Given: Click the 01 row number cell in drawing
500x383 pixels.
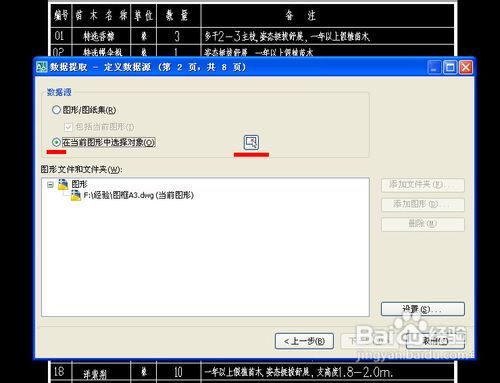Looking at the screenshot, I should pyautogui.click(x=59, y=36).
